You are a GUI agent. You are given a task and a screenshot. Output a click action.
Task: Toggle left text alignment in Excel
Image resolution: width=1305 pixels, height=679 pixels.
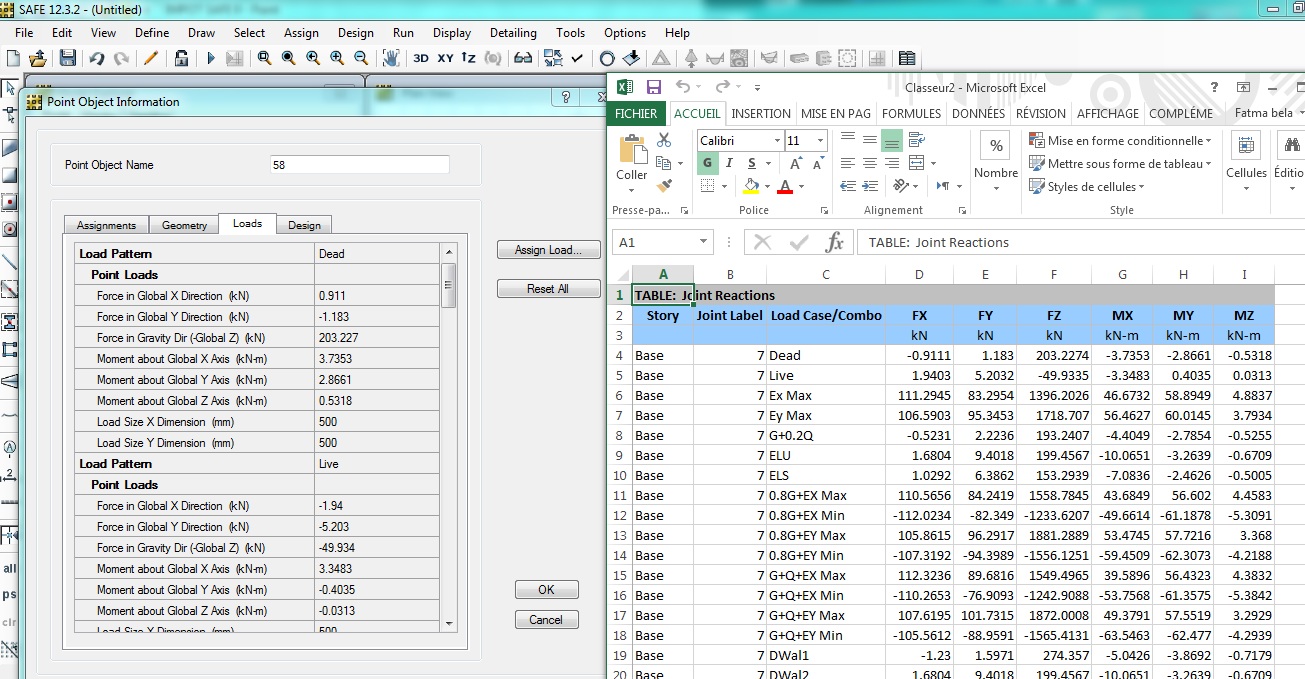pos(848,163)
